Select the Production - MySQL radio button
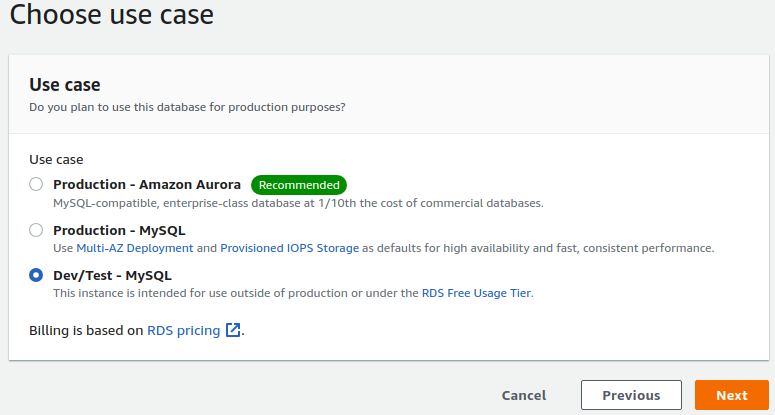 [36, 230]
